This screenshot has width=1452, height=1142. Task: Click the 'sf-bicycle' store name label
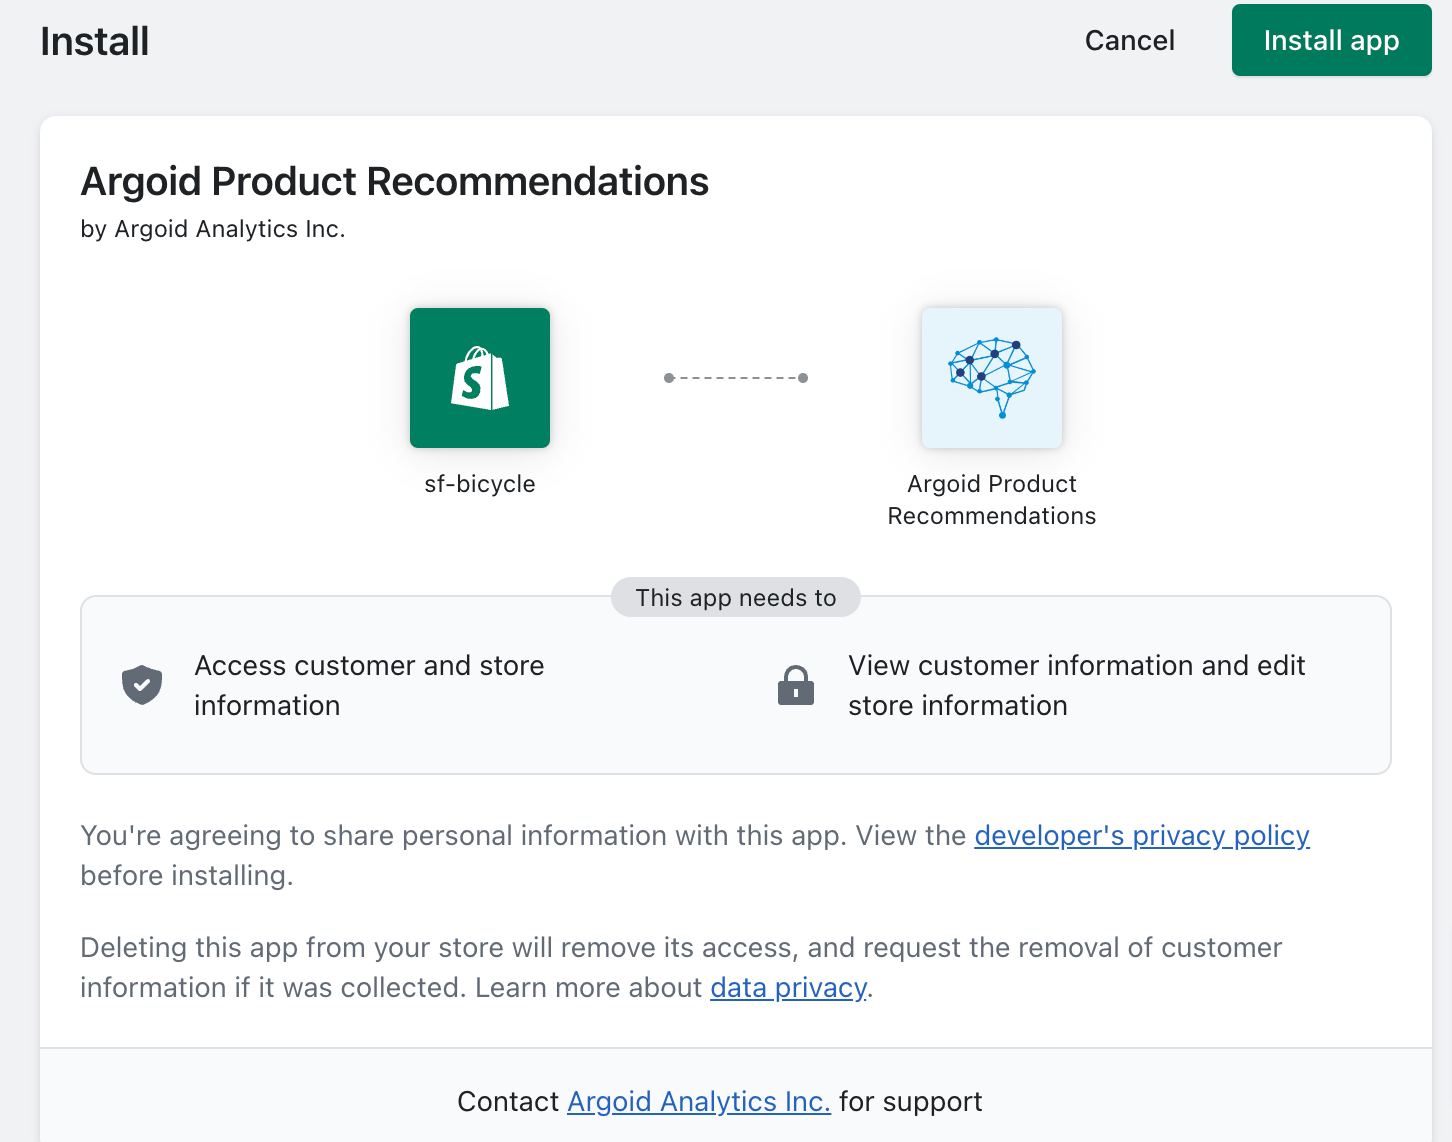click(480, 484)
